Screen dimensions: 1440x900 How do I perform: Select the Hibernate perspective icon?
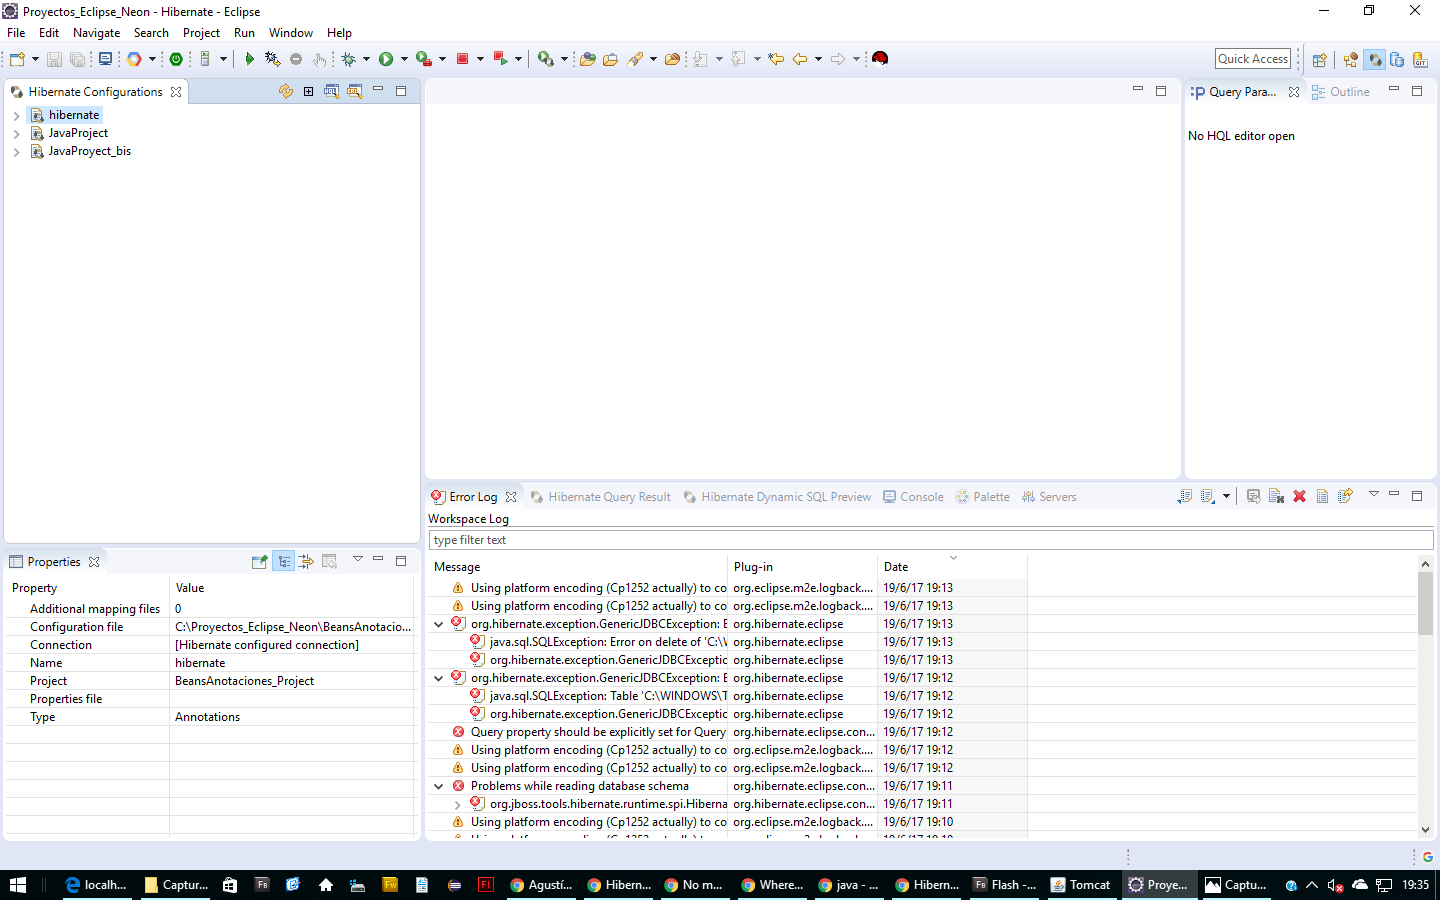pos(1375,59)
